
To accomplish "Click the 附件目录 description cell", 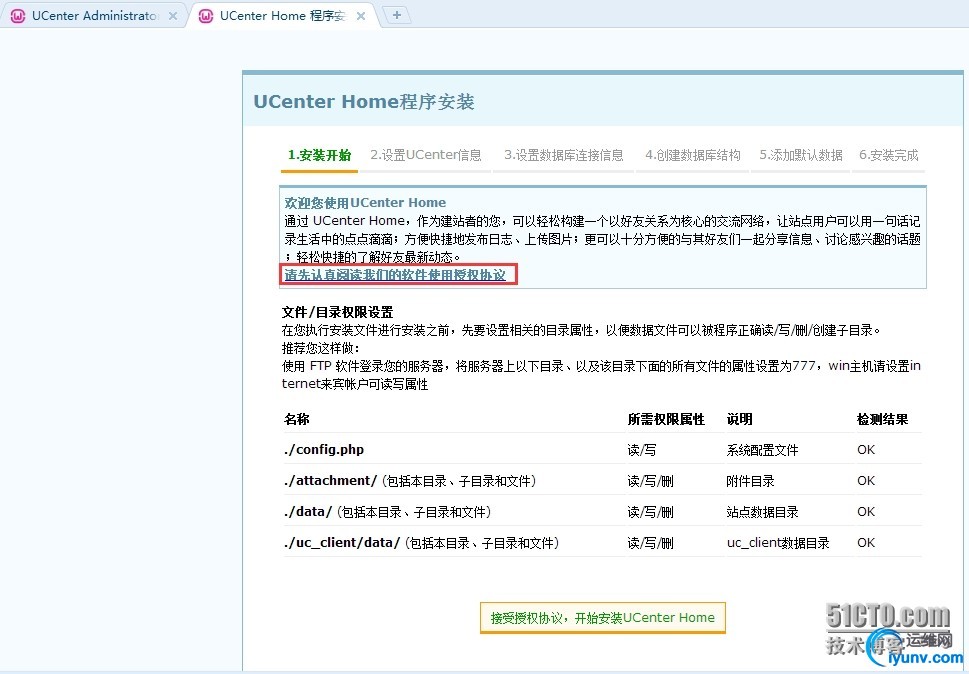I will coord(751,481).
